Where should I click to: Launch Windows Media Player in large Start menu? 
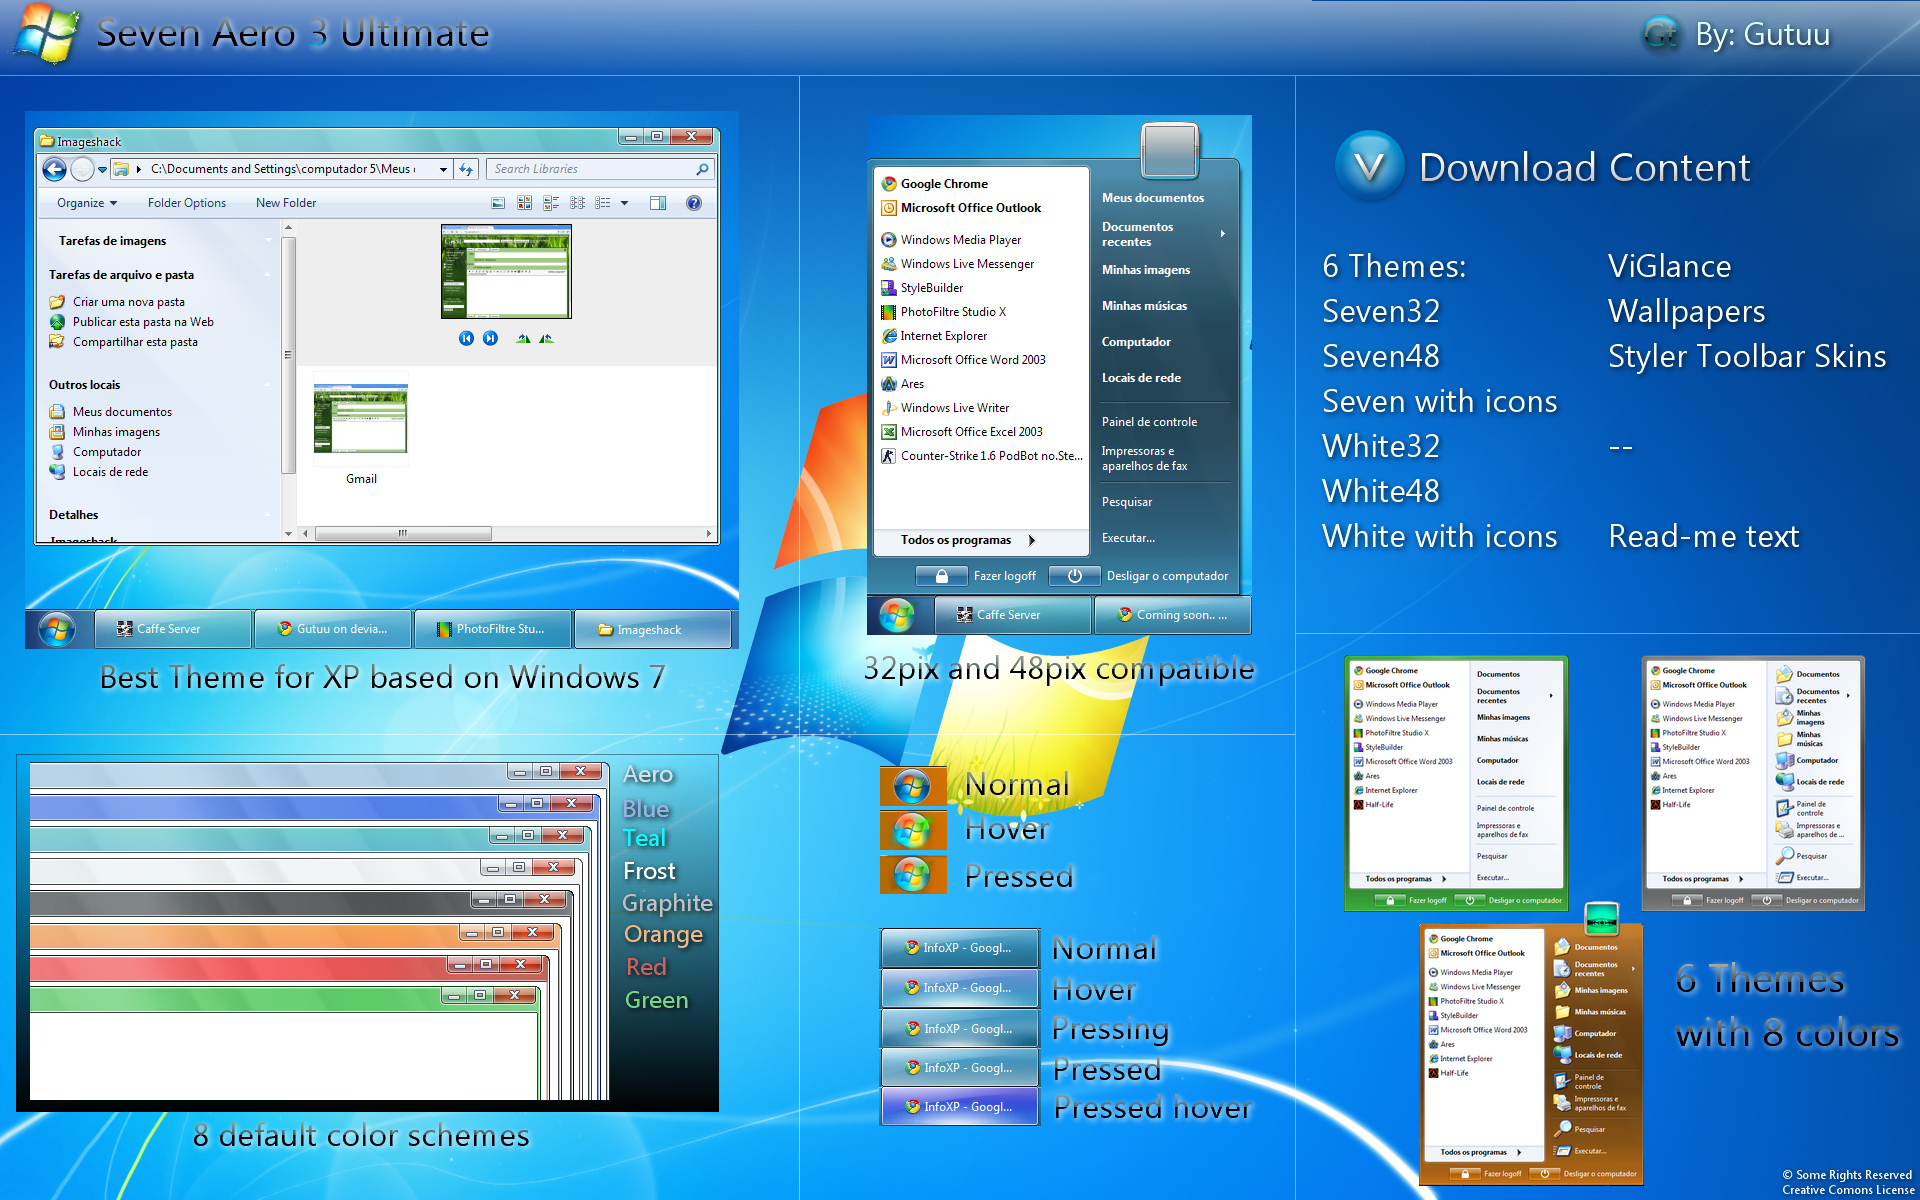tap(951, 240)
